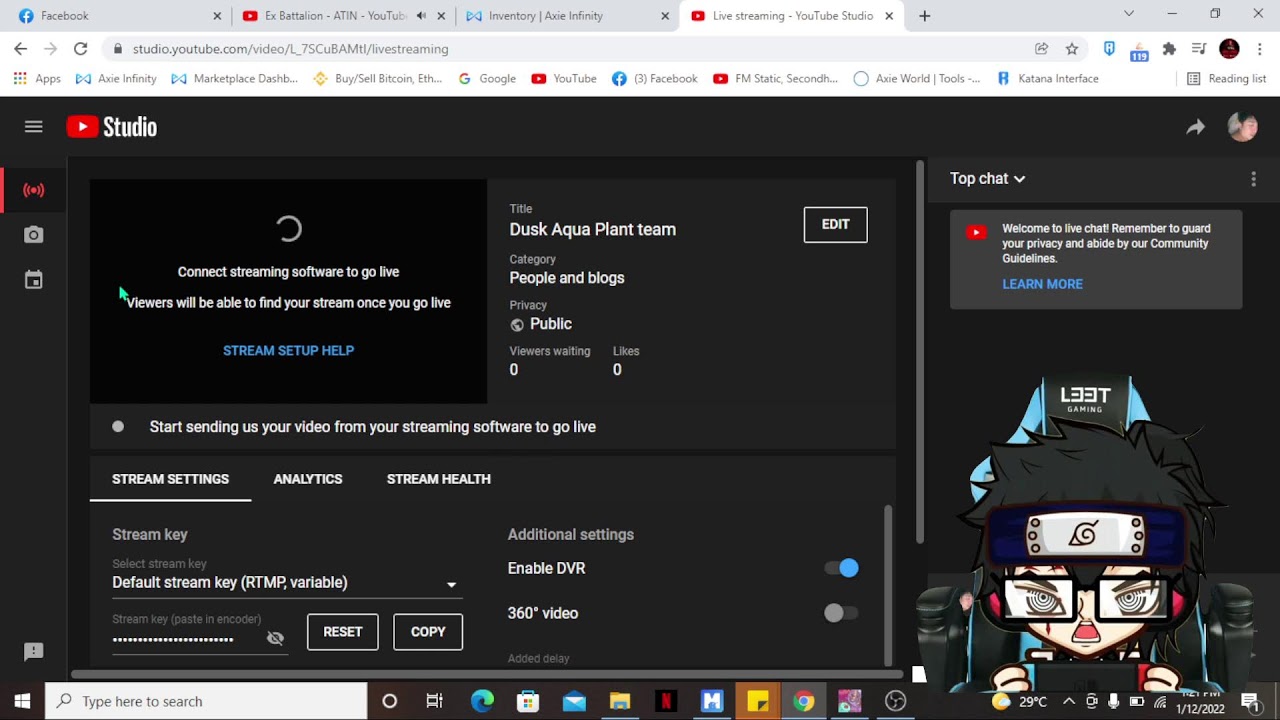Click the RESET stream key button

point(342,632)
